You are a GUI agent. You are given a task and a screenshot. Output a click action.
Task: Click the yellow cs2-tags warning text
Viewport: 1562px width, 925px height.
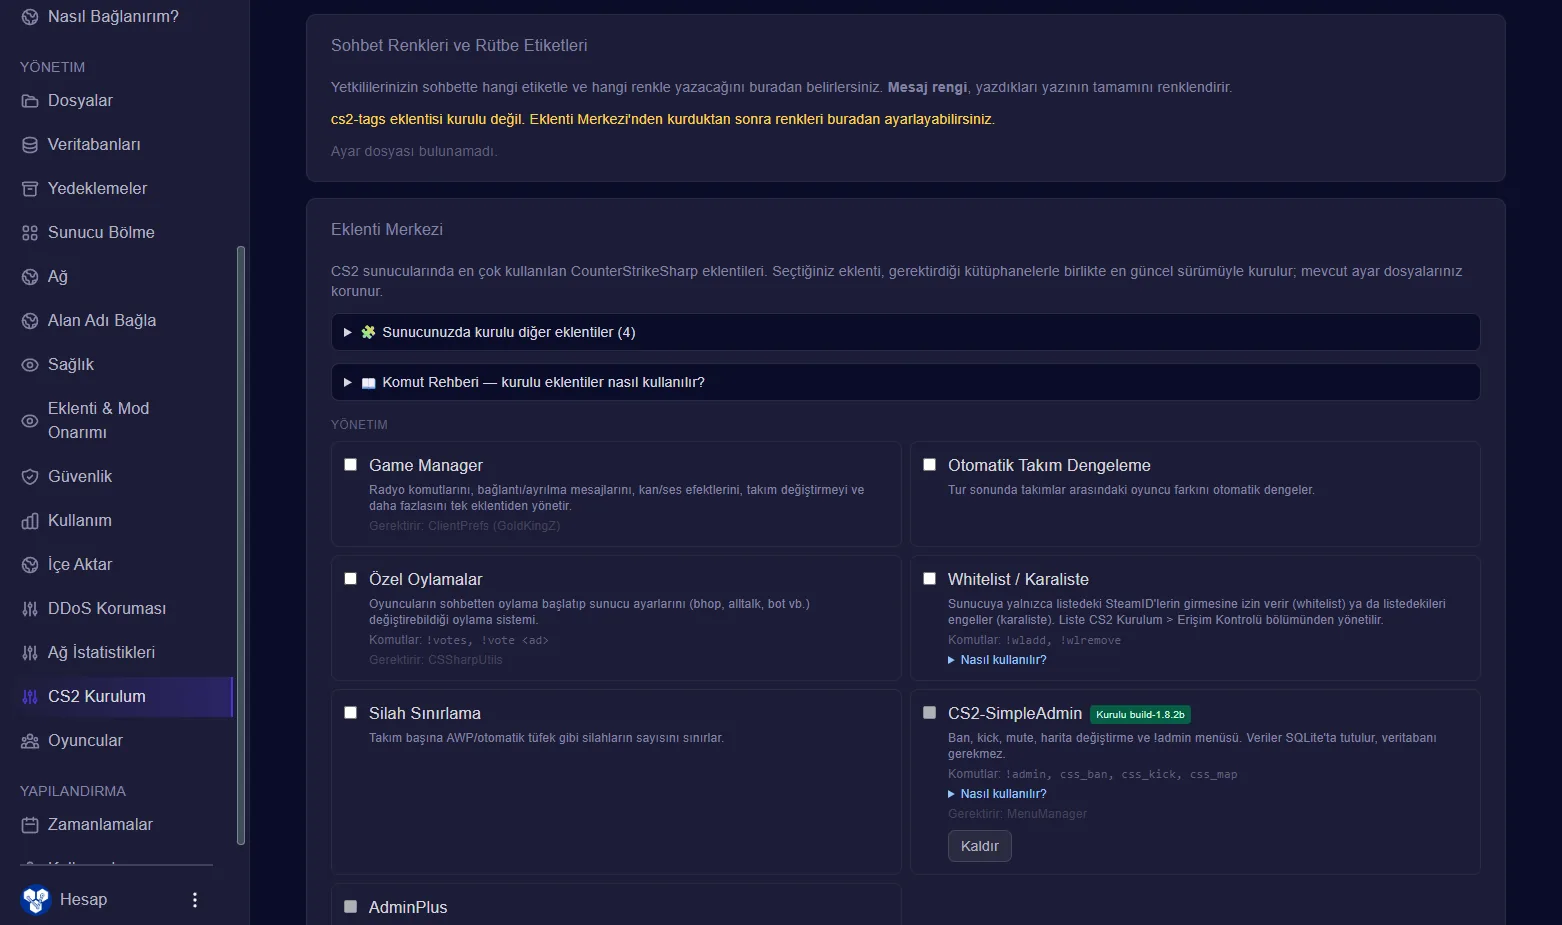(x=663, y=119)
